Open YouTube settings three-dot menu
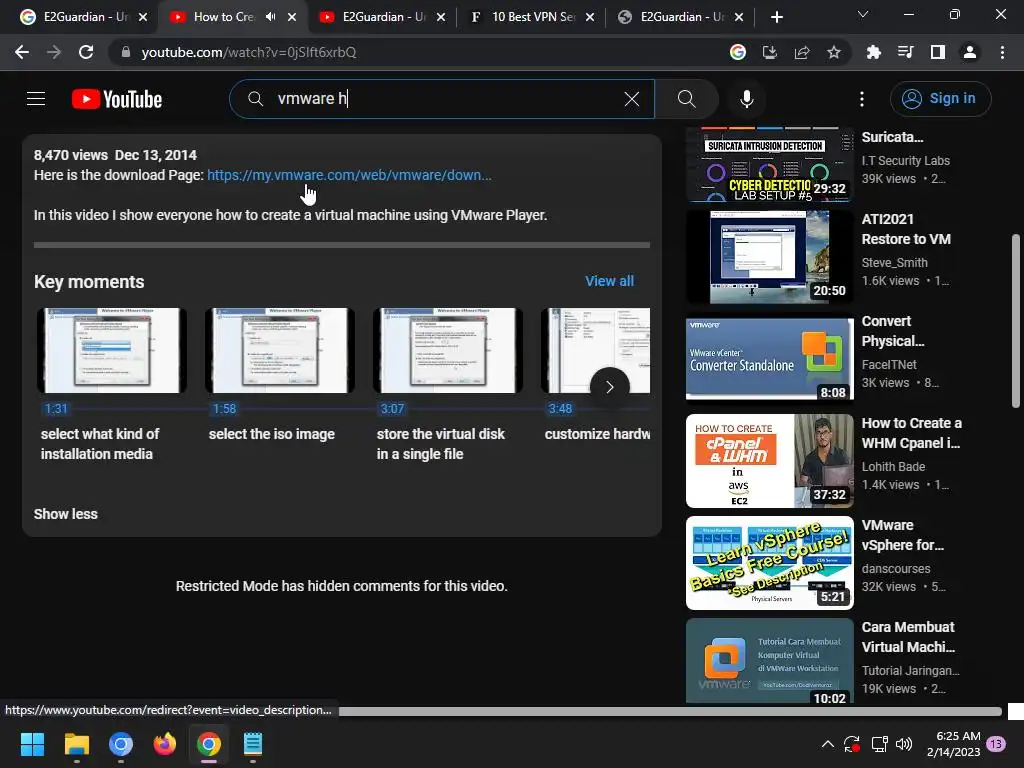This screenshot has width=1024, height=768. tap(862, 99)
